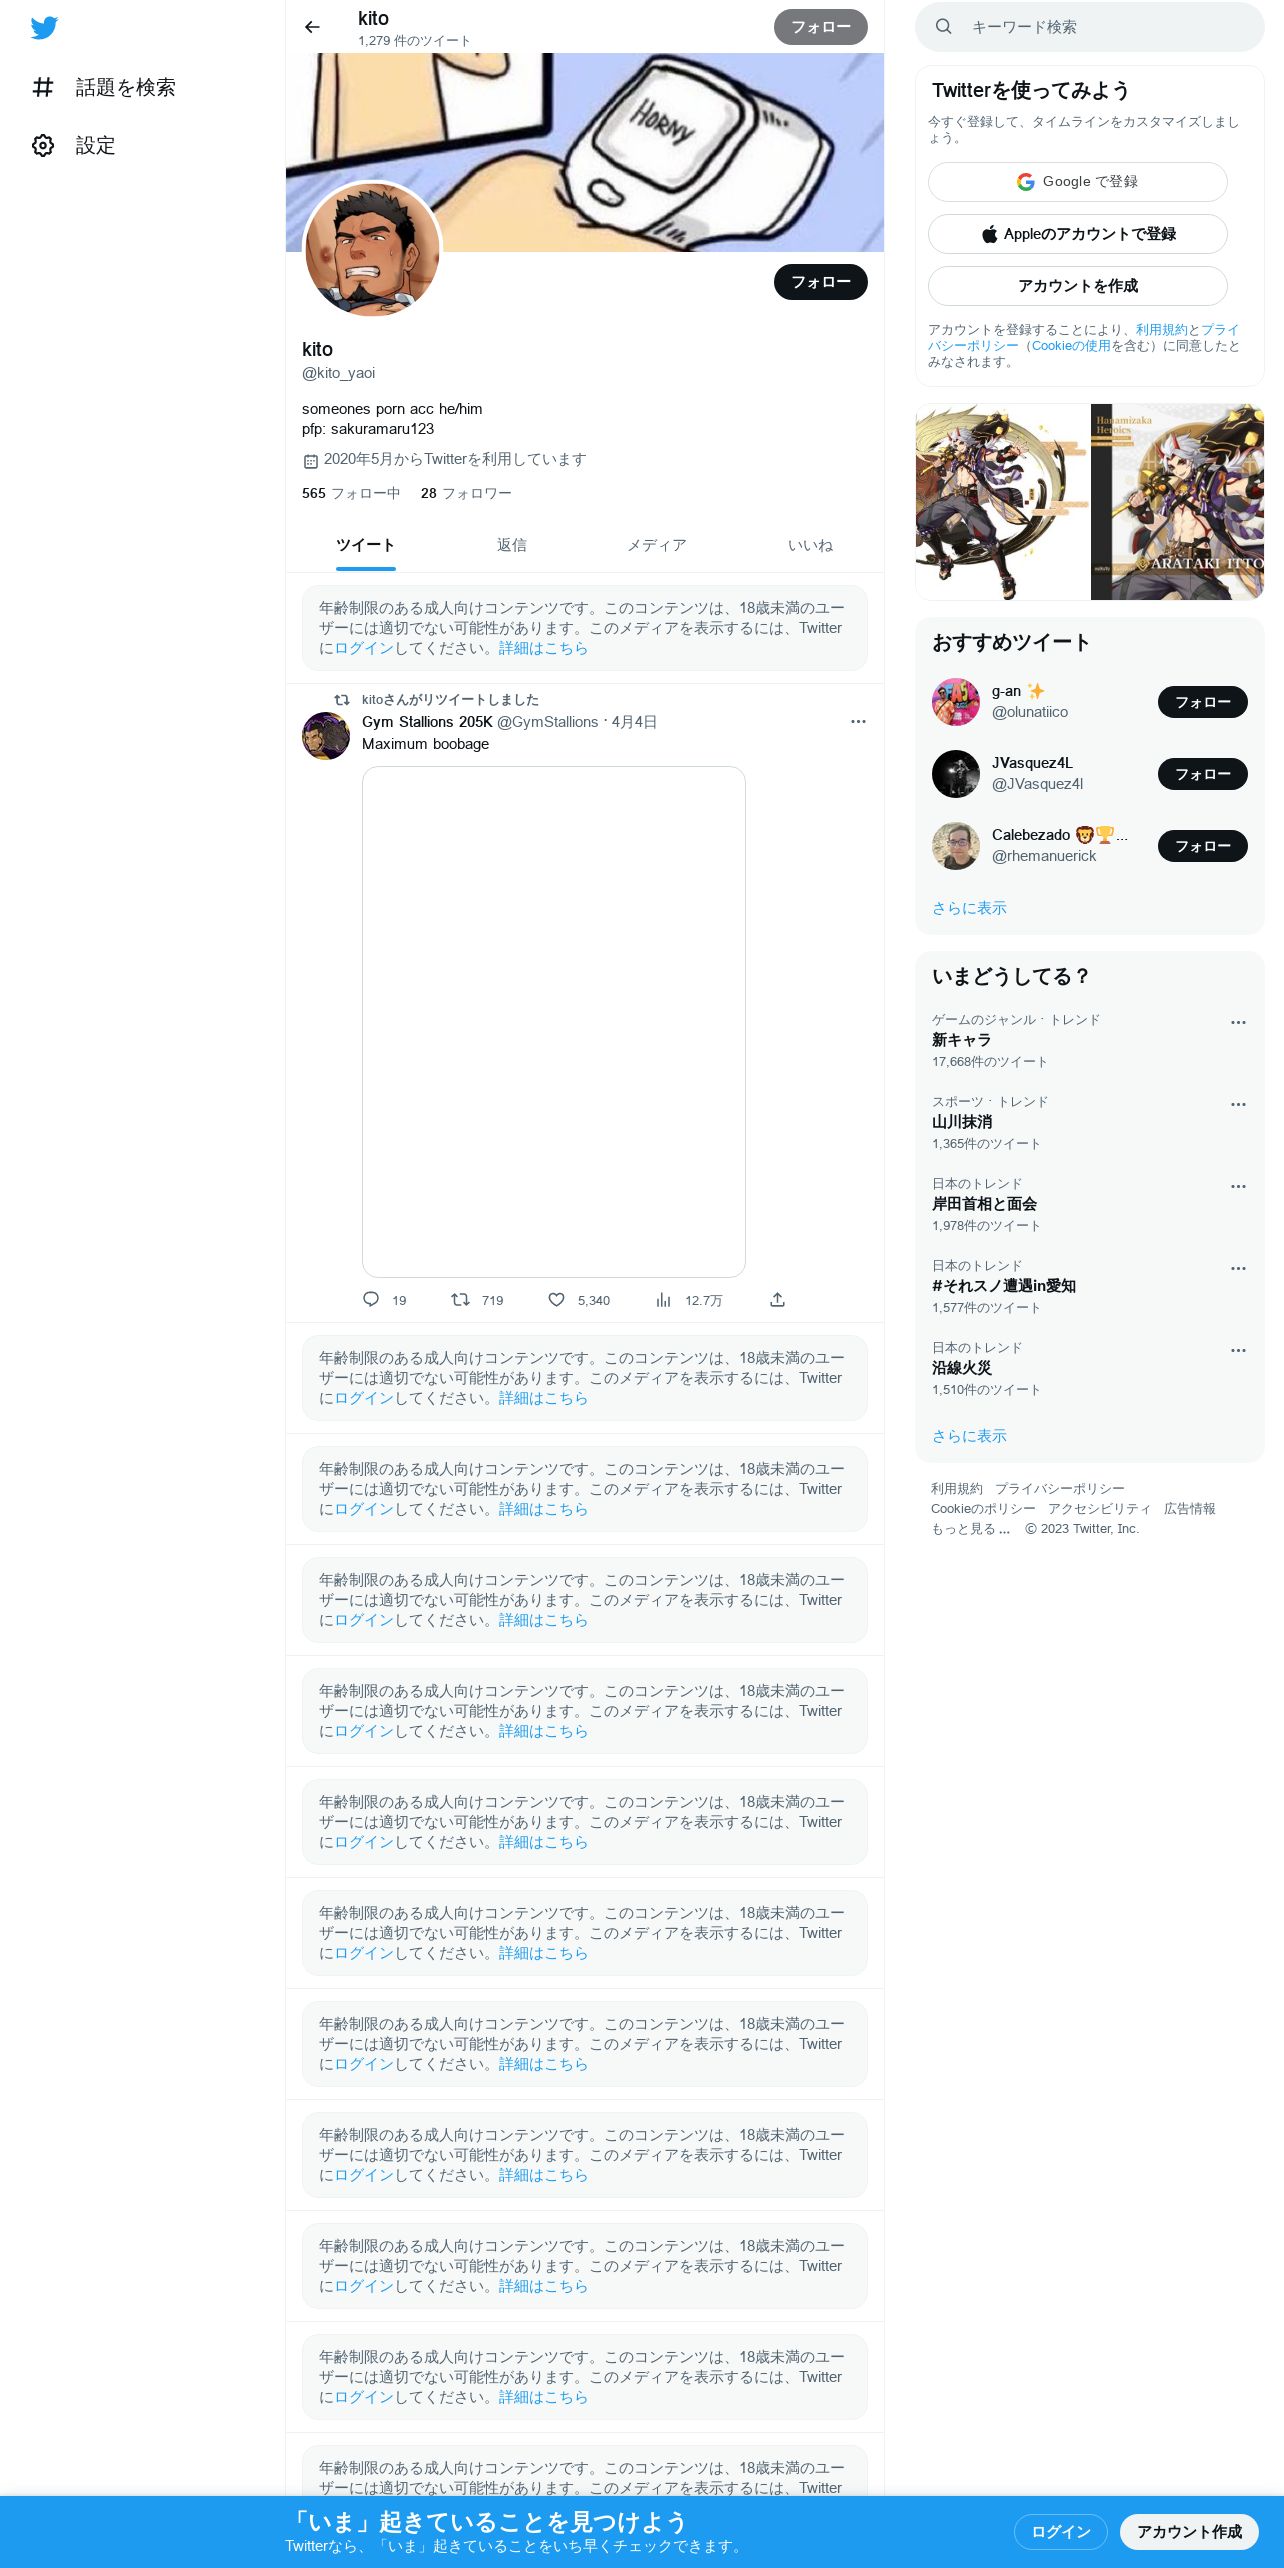Open the 話題を検索 hashtag explore icon
The width and height of the screenshot is (1284, 2568).
tap(43, 87)
